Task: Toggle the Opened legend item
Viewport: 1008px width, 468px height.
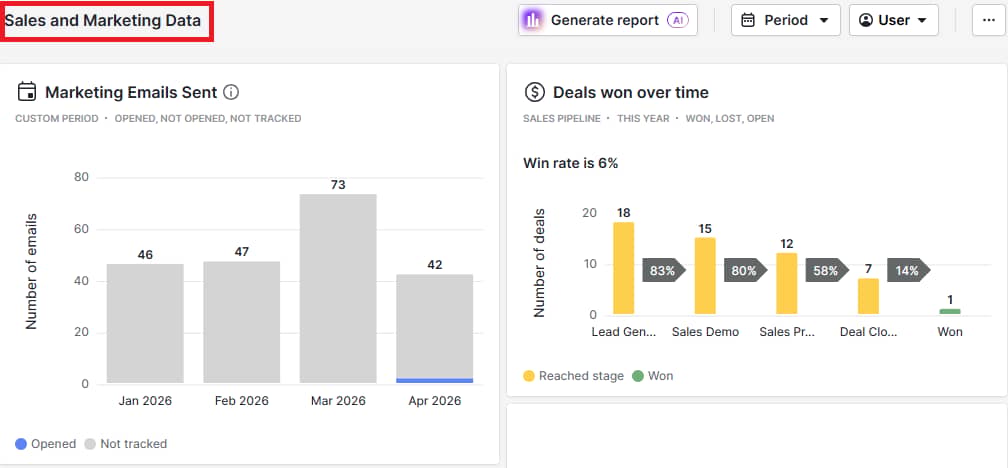Action: [x=46, y=444]
